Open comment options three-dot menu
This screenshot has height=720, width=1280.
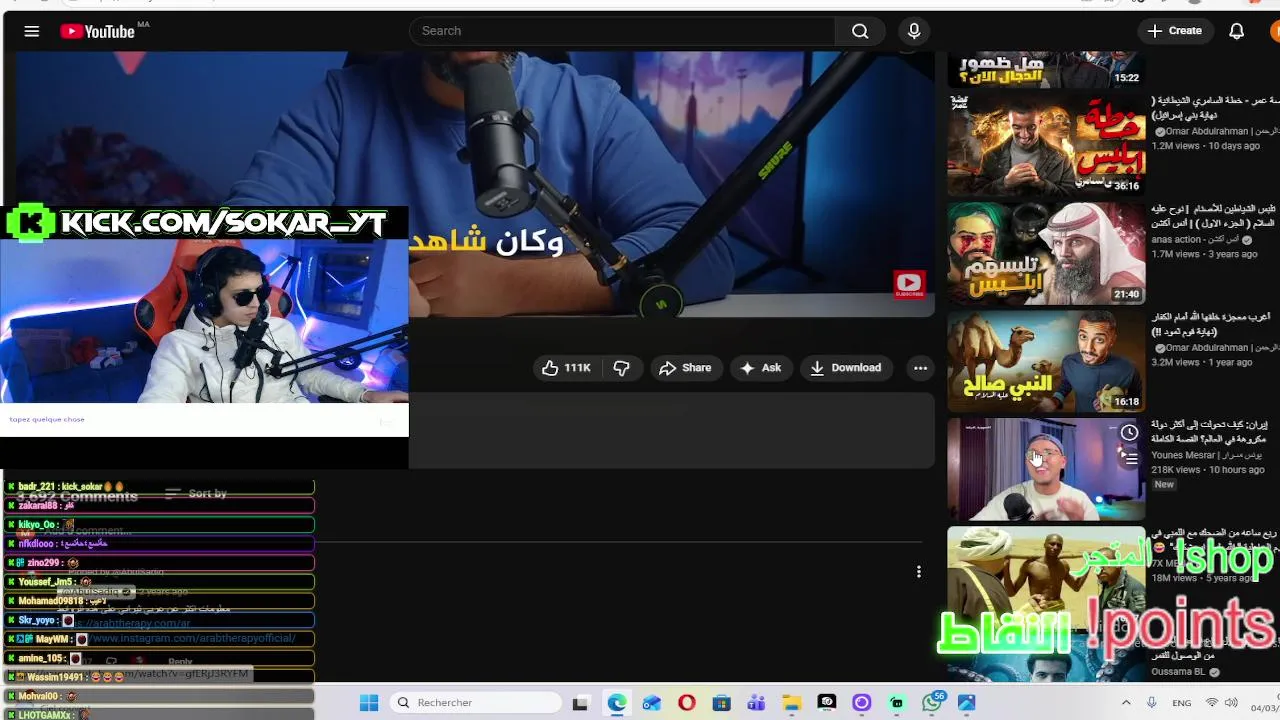click(918, 572)
